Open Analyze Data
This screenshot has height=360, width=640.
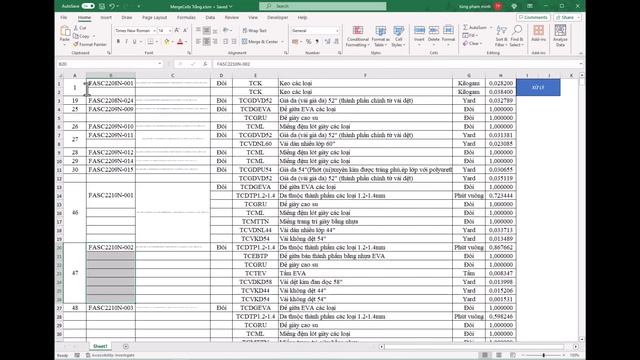(x=560, y=36)
